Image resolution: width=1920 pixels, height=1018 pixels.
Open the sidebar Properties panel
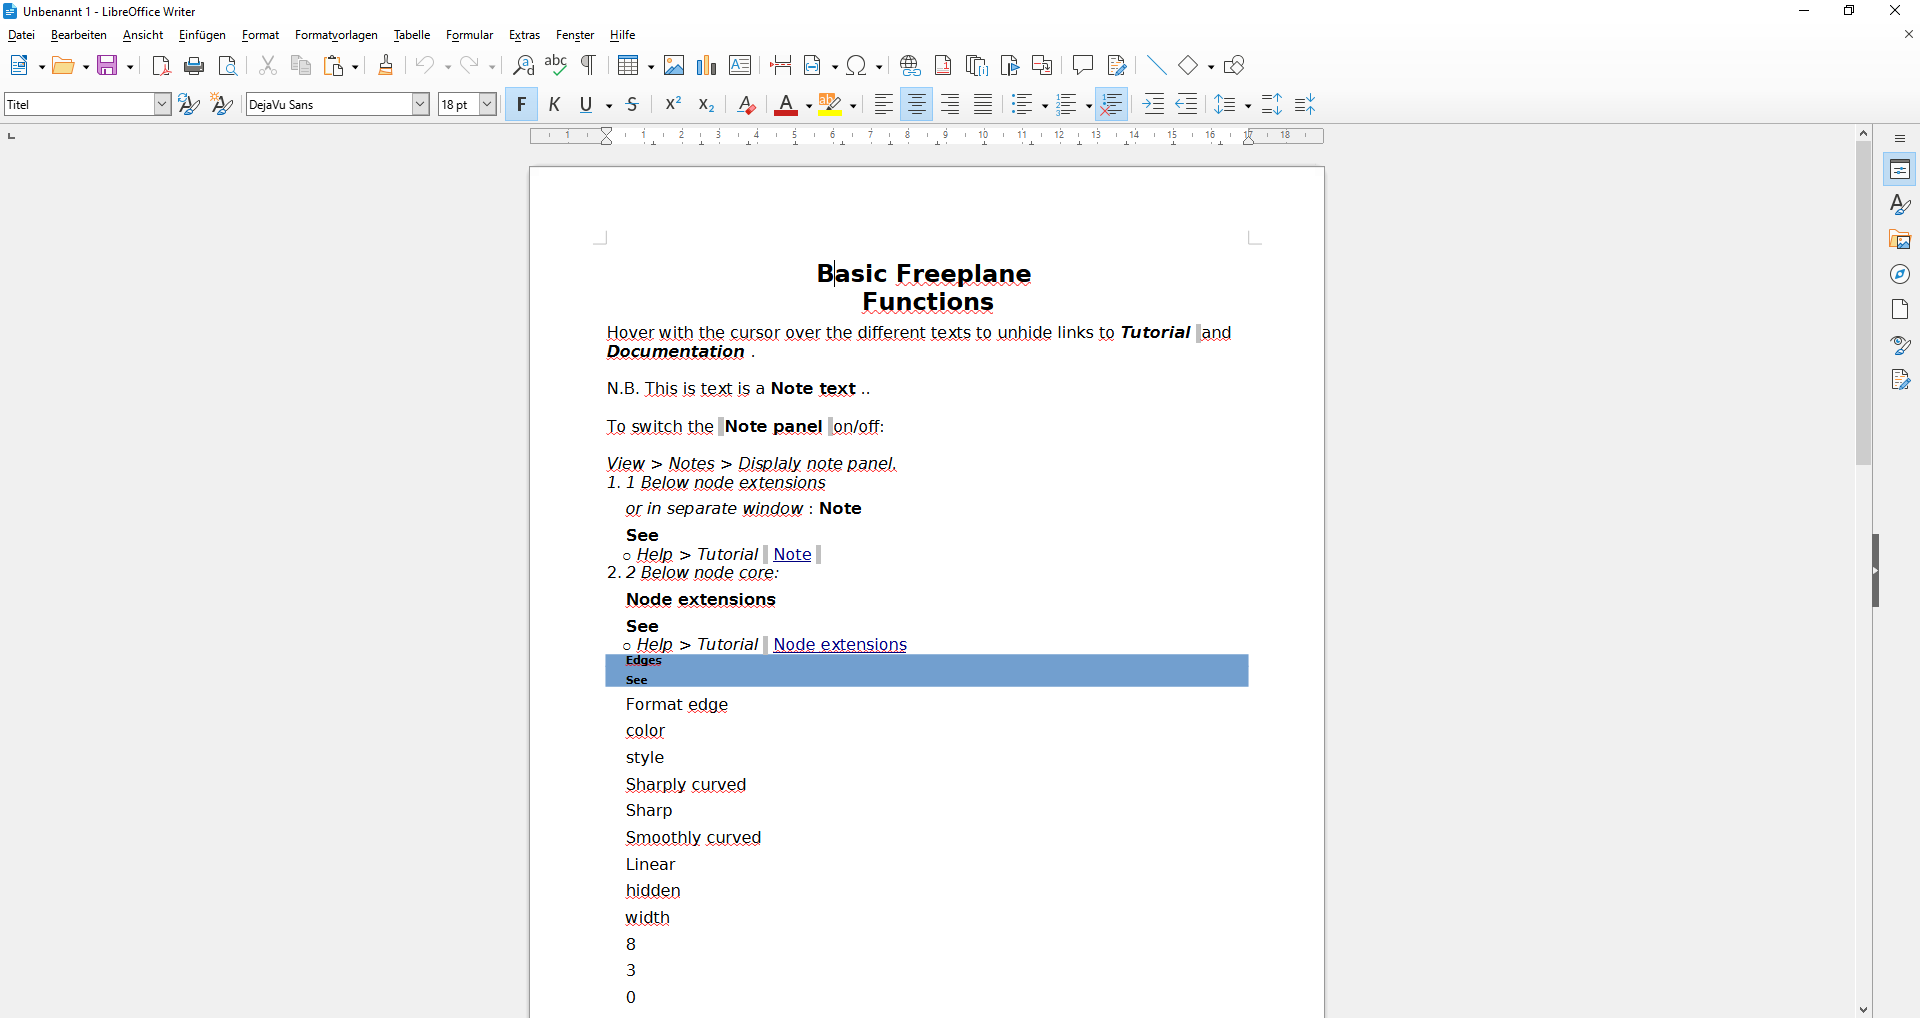pos(1900,169)
